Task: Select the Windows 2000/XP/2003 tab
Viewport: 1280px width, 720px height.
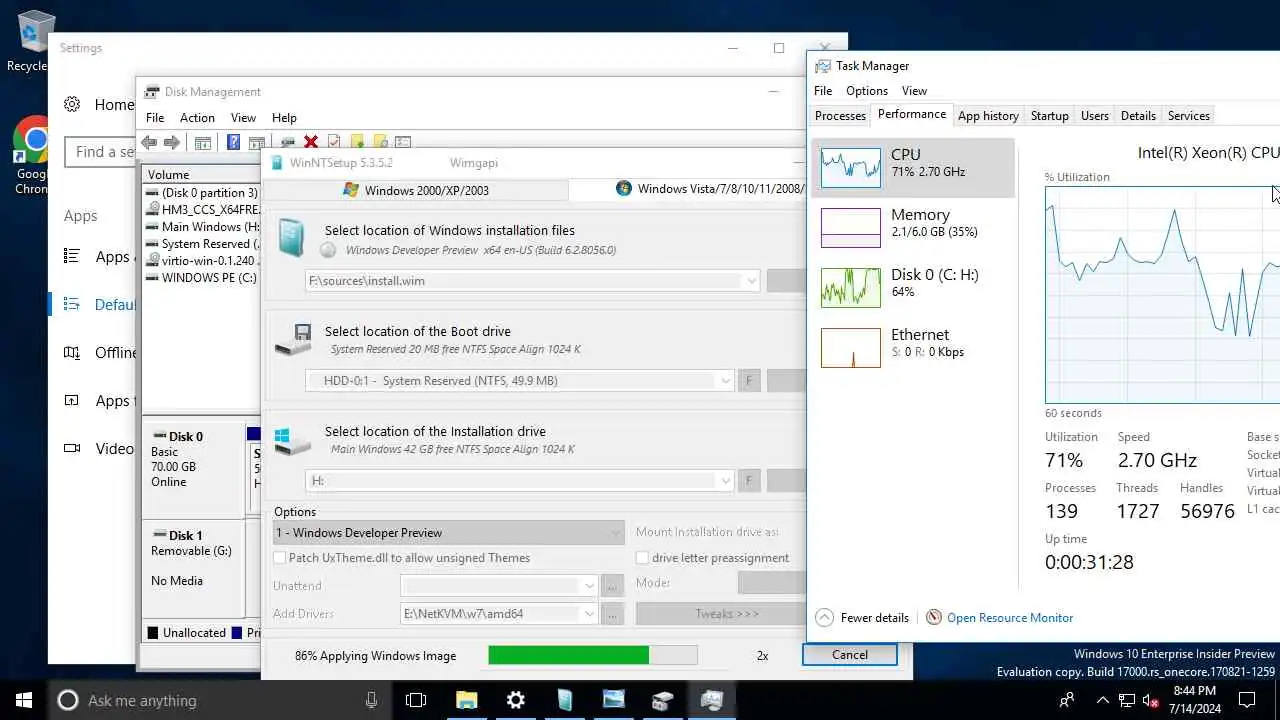Action: [x=415, y=190]
